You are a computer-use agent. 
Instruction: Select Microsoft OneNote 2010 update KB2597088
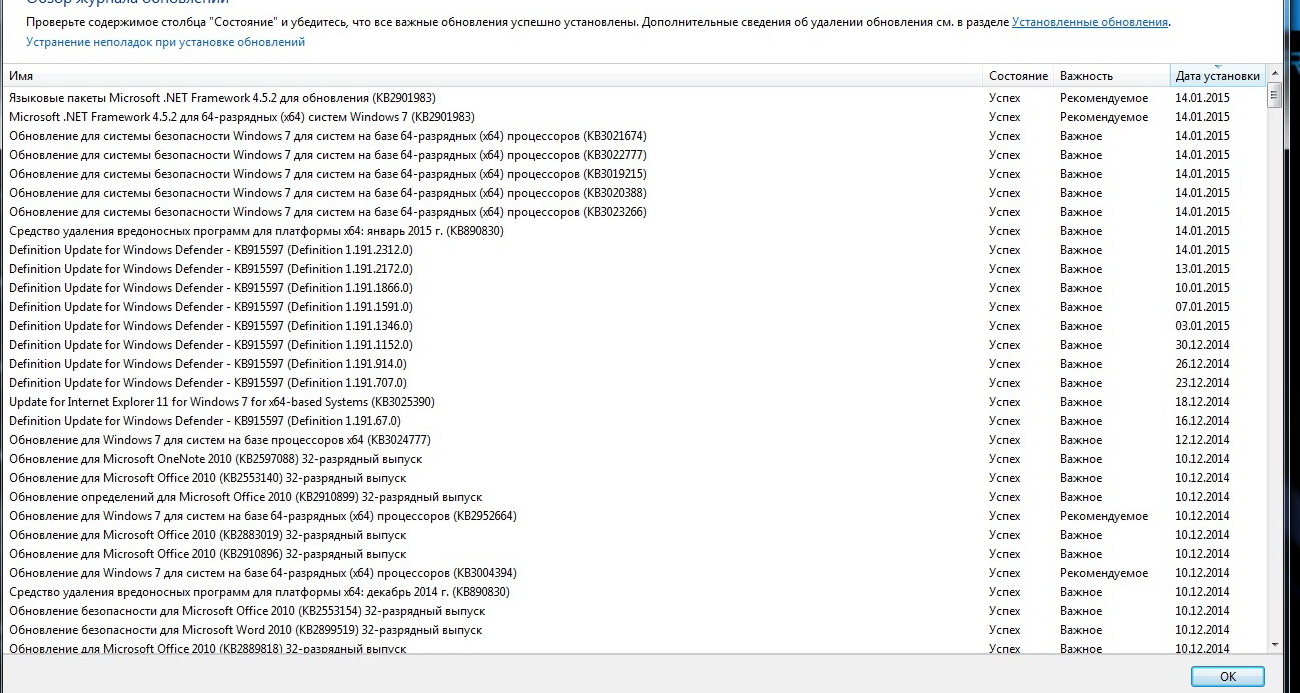click(215, 459)
